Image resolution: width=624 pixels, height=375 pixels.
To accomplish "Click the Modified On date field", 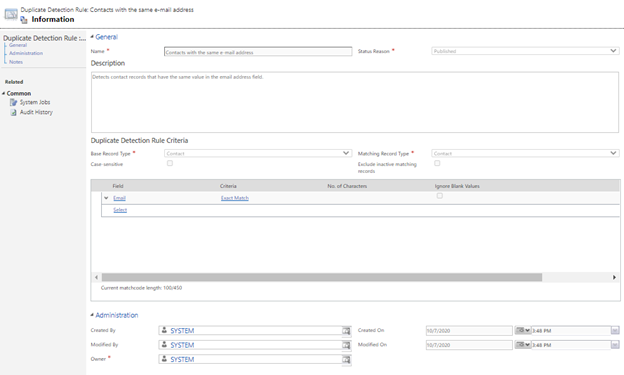I will click(469, 345).
